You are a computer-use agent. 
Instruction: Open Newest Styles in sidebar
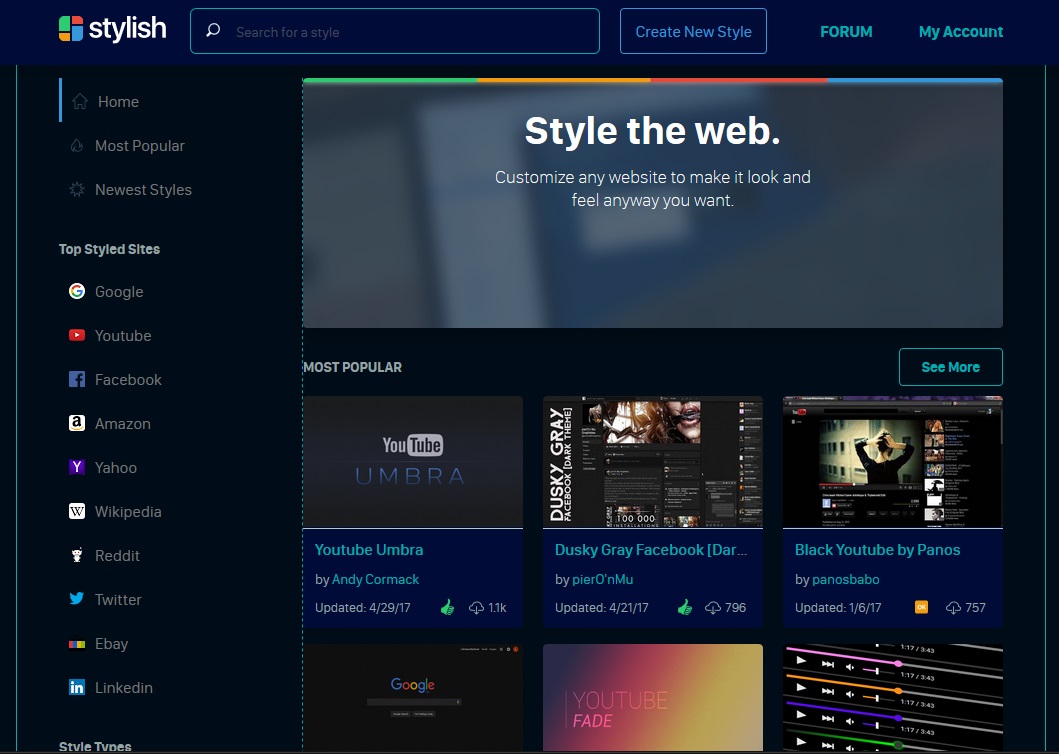[143, 190]
